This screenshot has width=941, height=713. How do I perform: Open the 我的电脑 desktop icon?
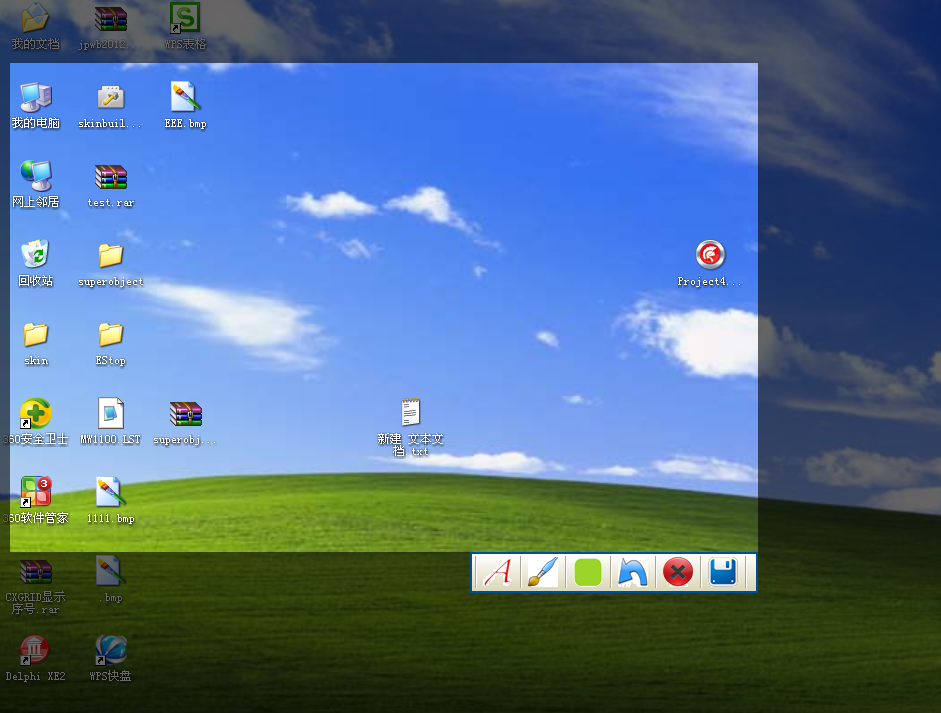[36, 106]
